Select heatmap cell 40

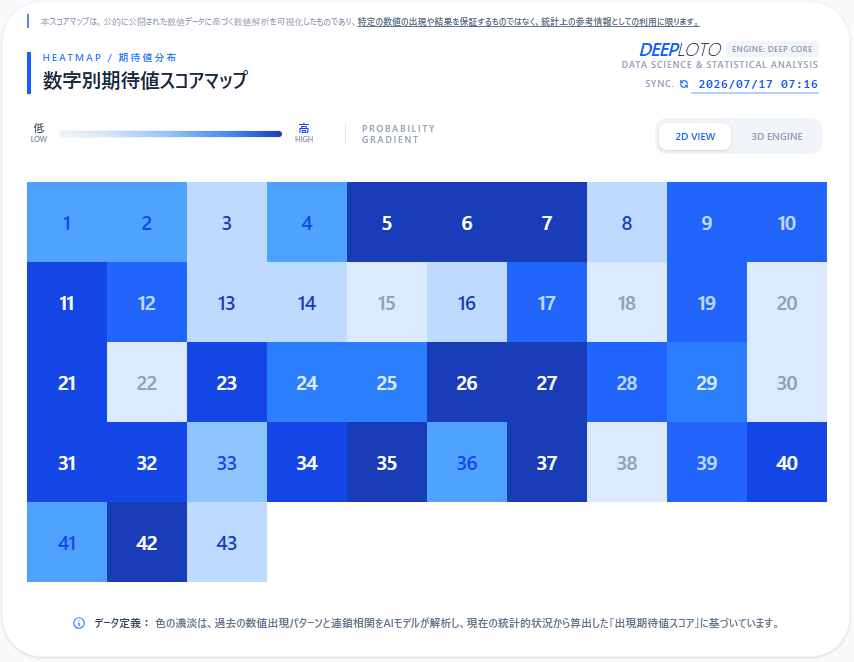pyautogui.click(x=787, y=462)
